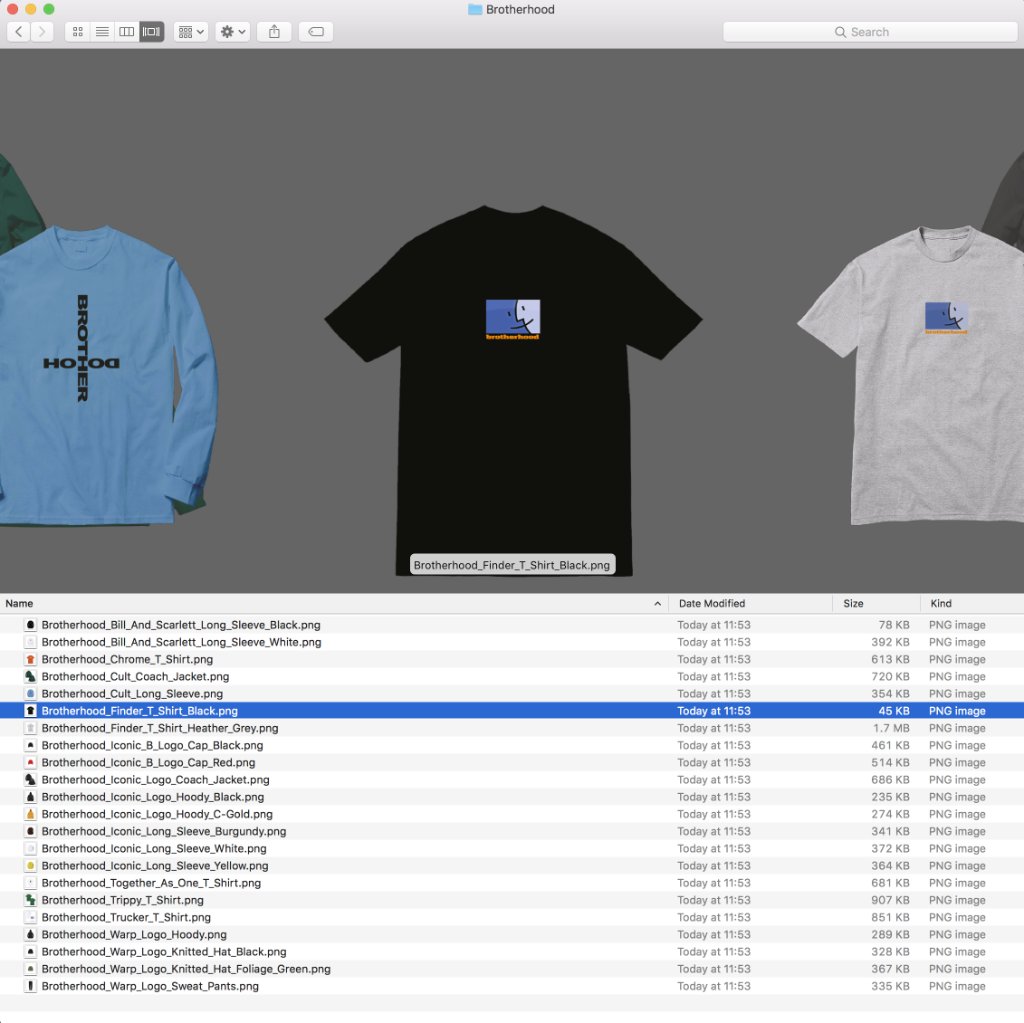The height and width of the screenshot is (1023, 1024).
Task: Click the Edit Tags button
Action: click(x=316, y=31)
